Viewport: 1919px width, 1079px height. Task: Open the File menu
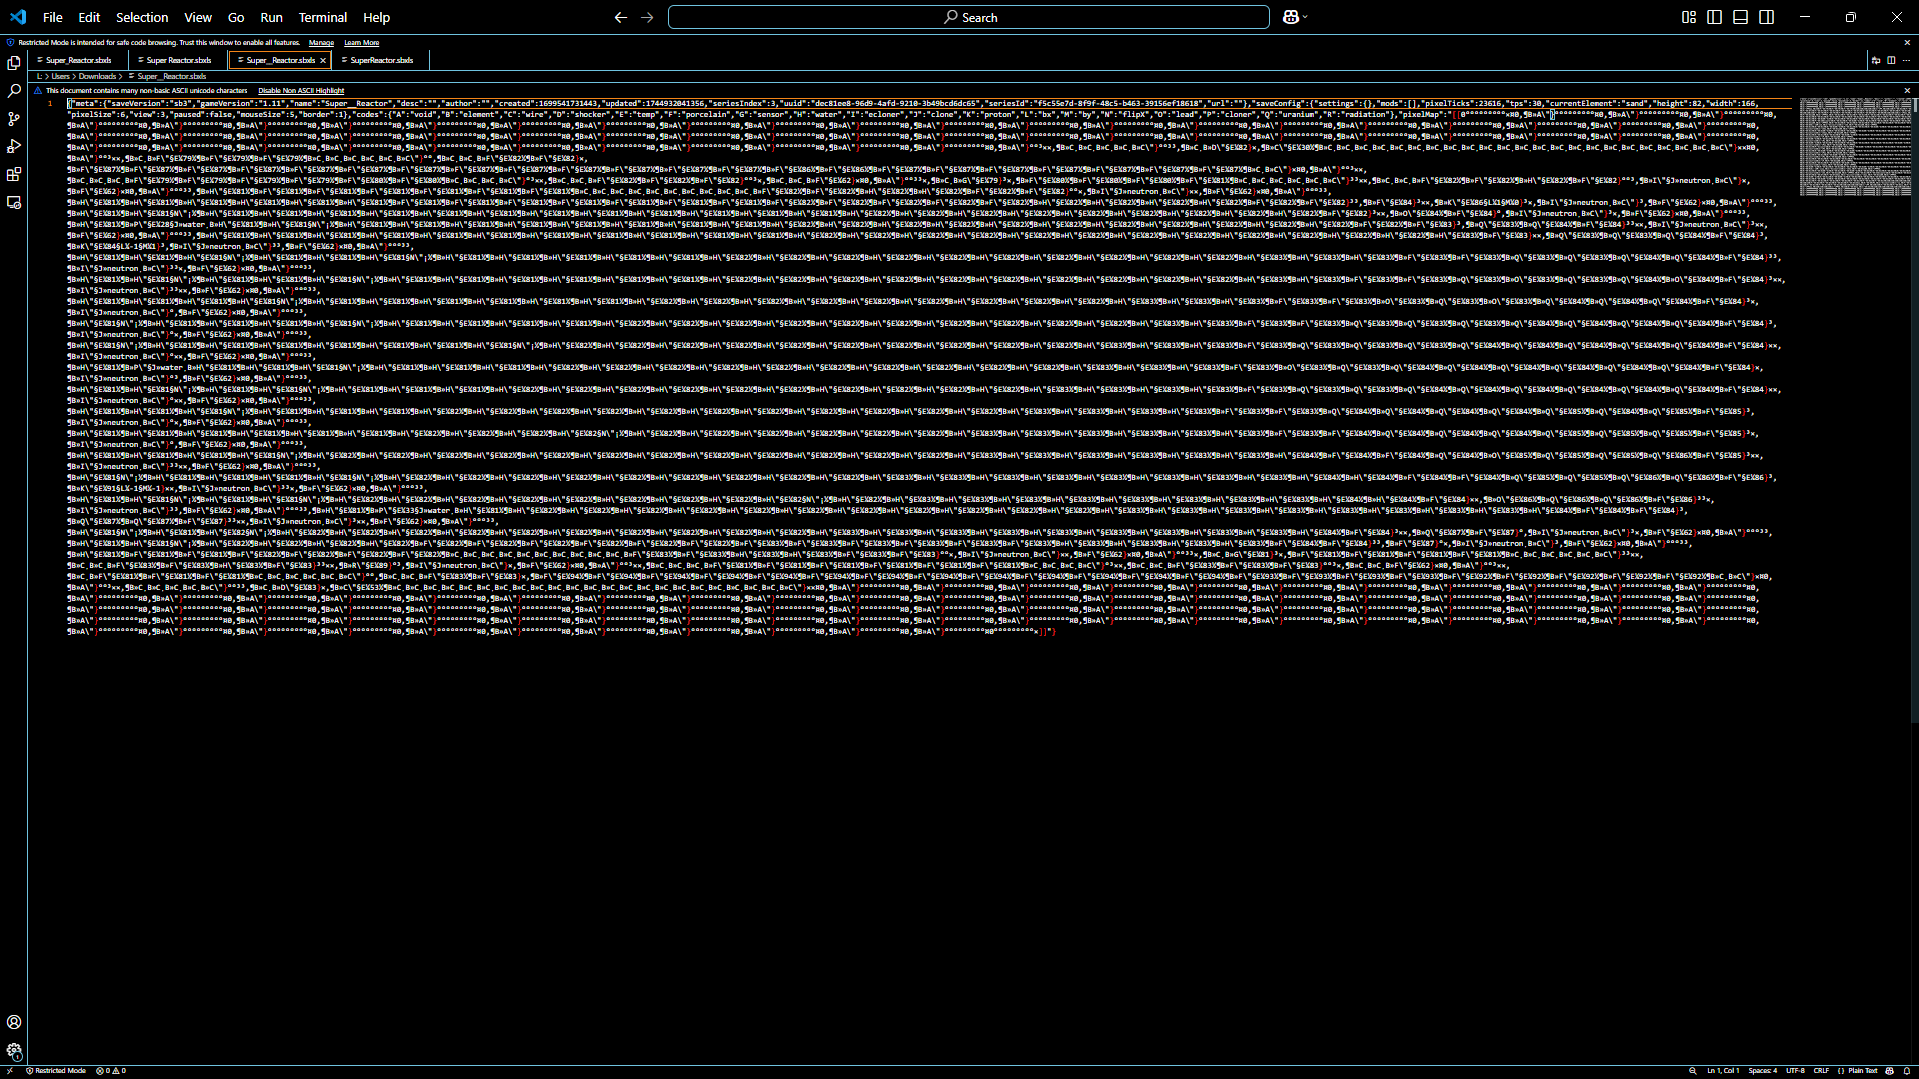point(53,17)
